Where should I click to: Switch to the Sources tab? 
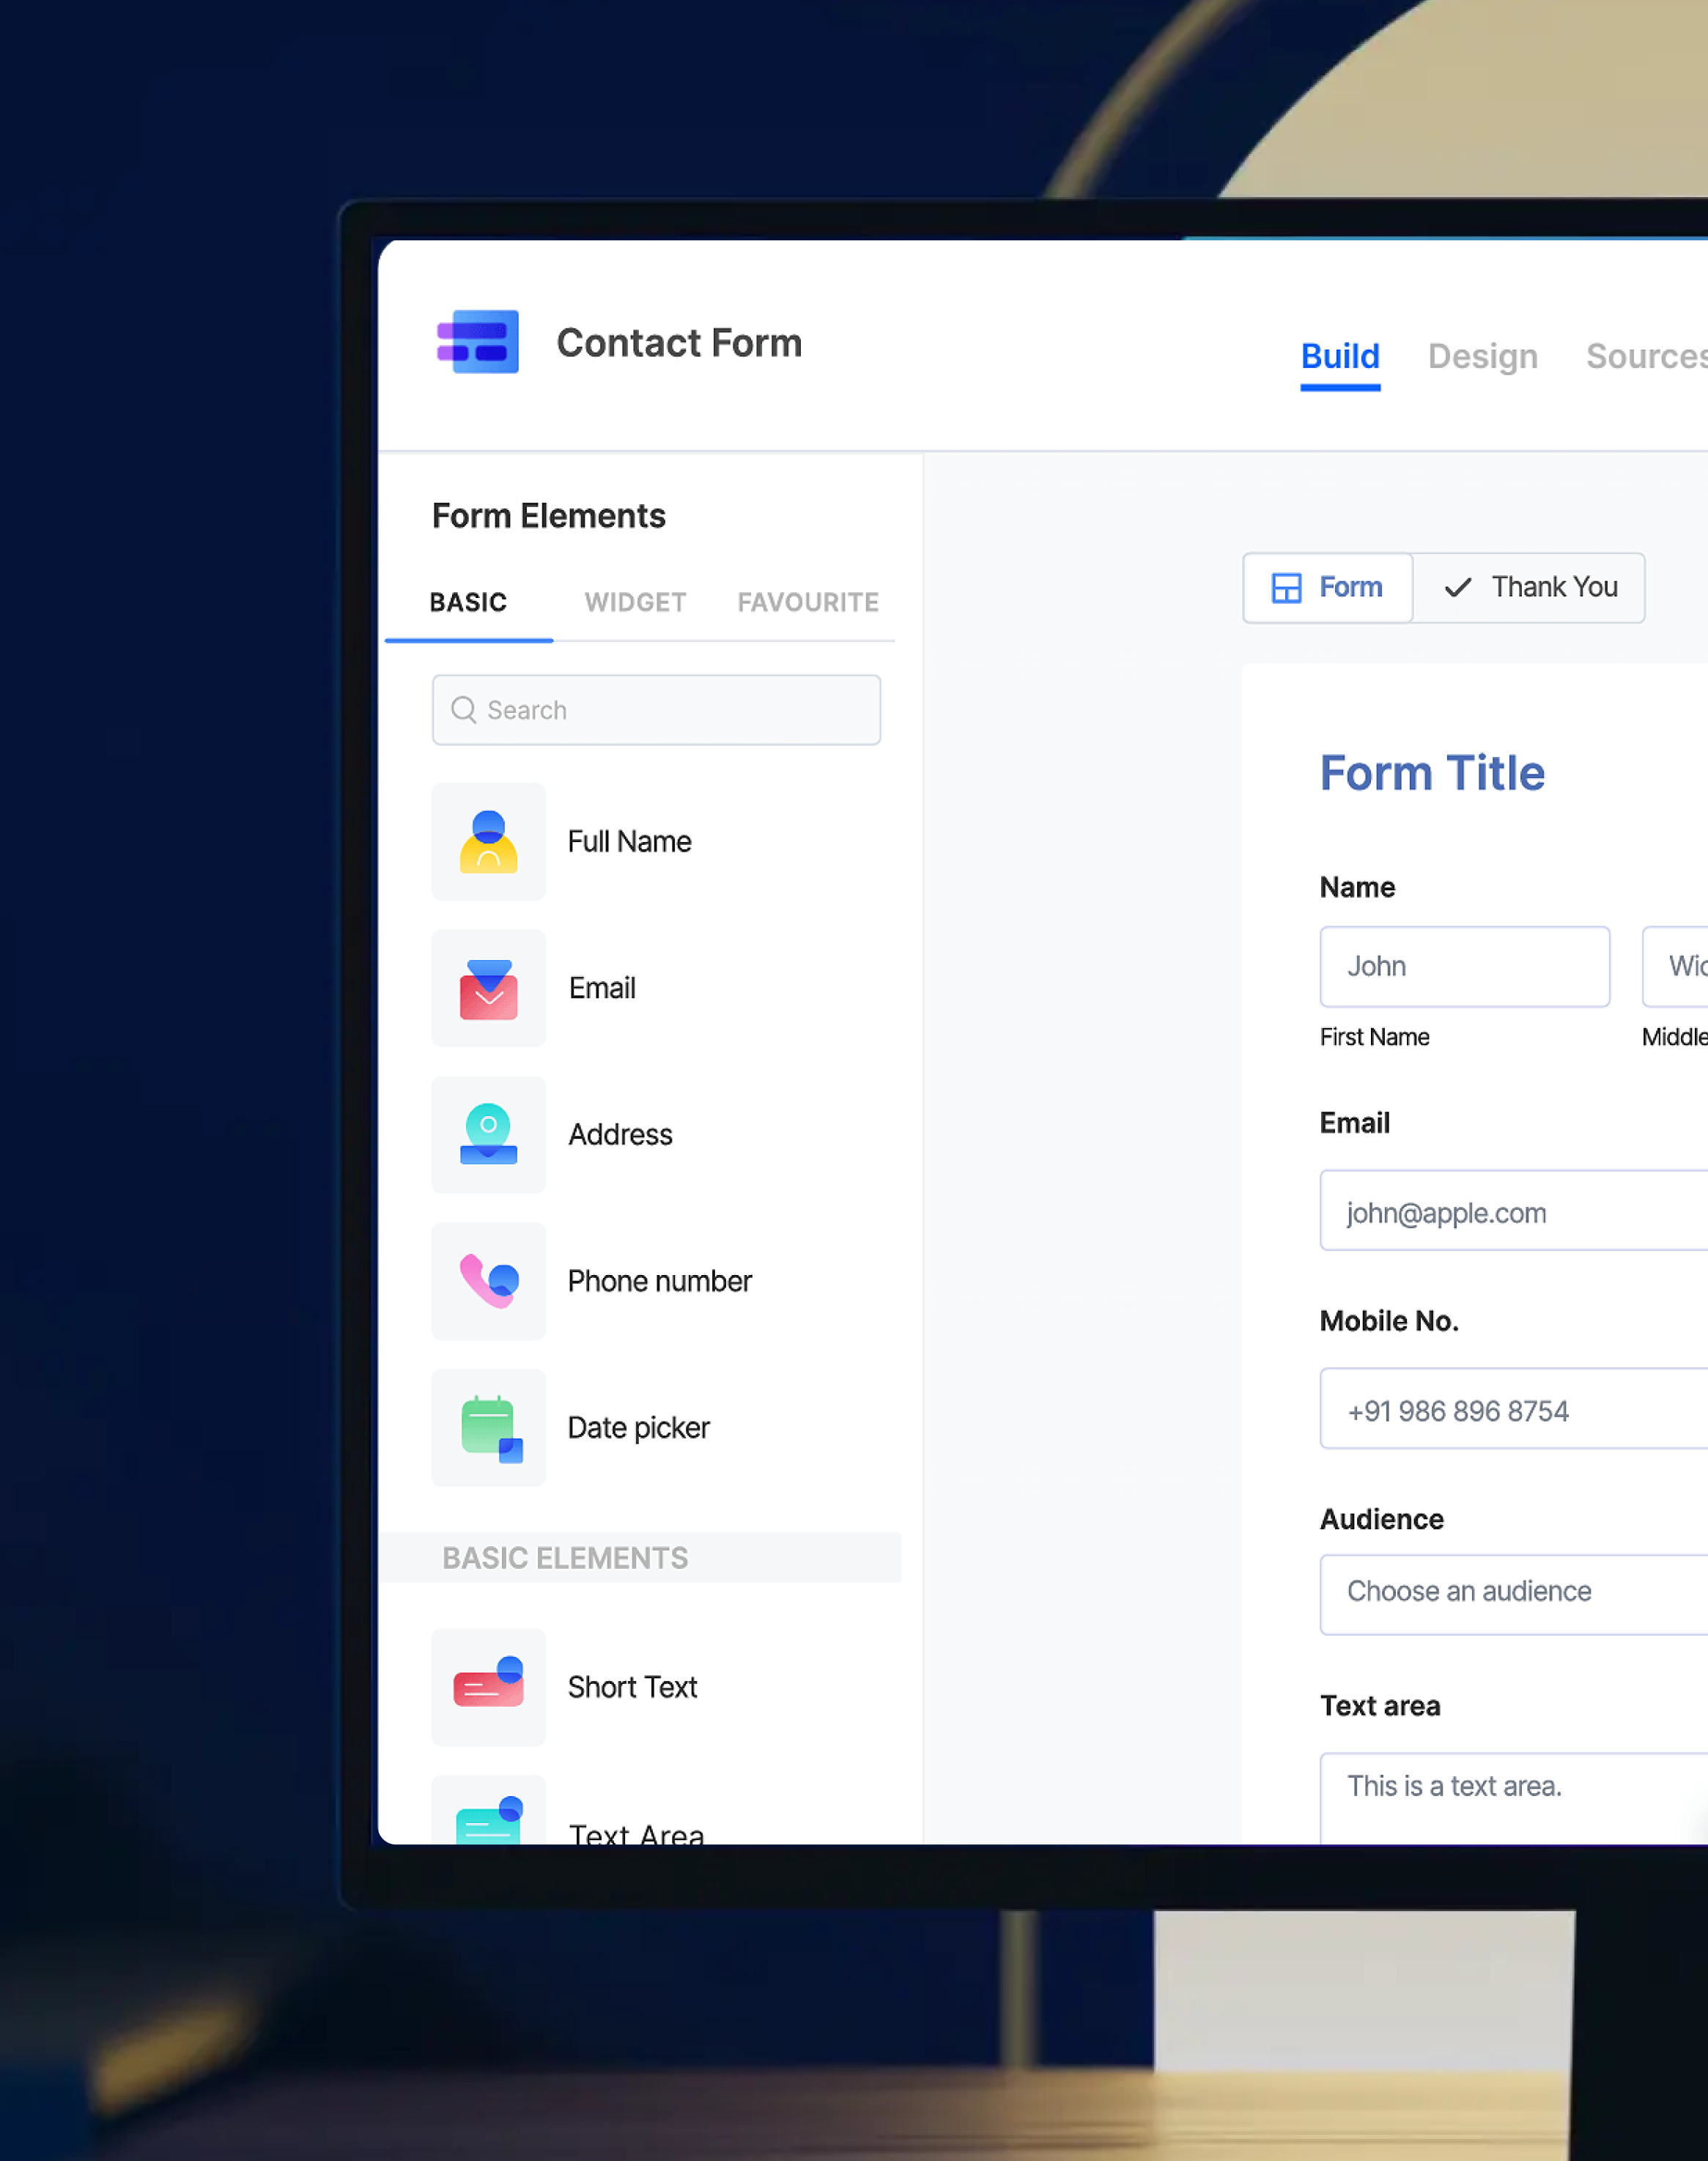[x=1647, y=357]
